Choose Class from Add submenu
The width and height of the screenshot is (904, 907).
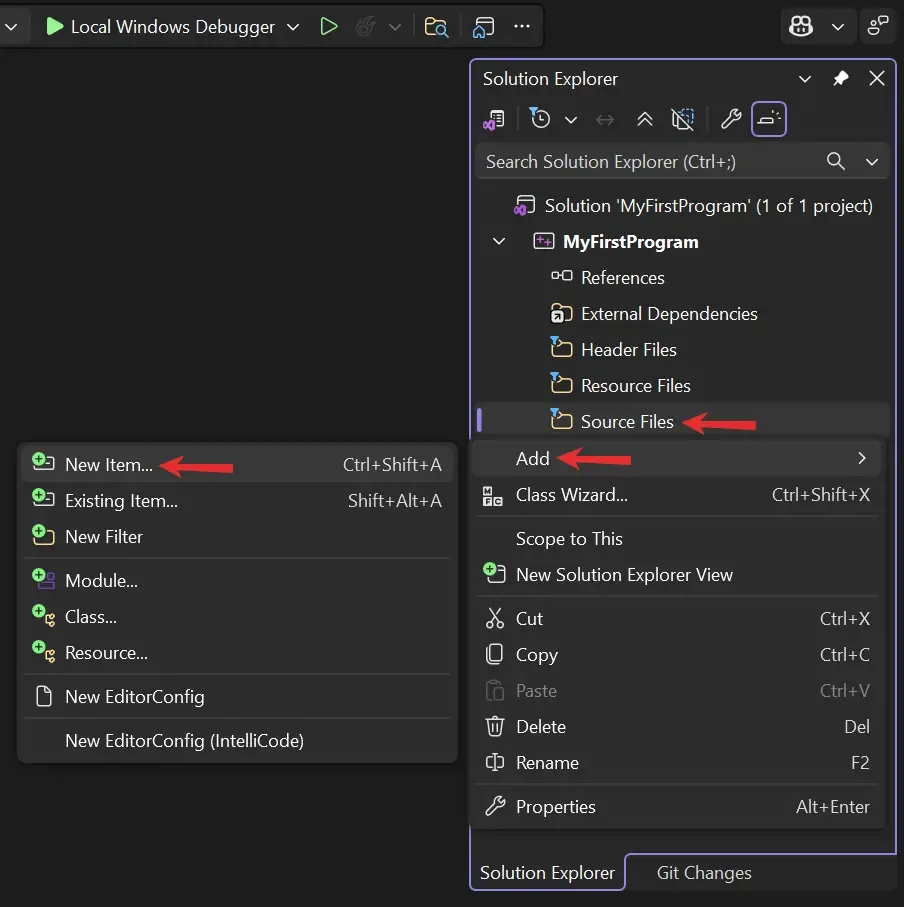pos(237,617)
